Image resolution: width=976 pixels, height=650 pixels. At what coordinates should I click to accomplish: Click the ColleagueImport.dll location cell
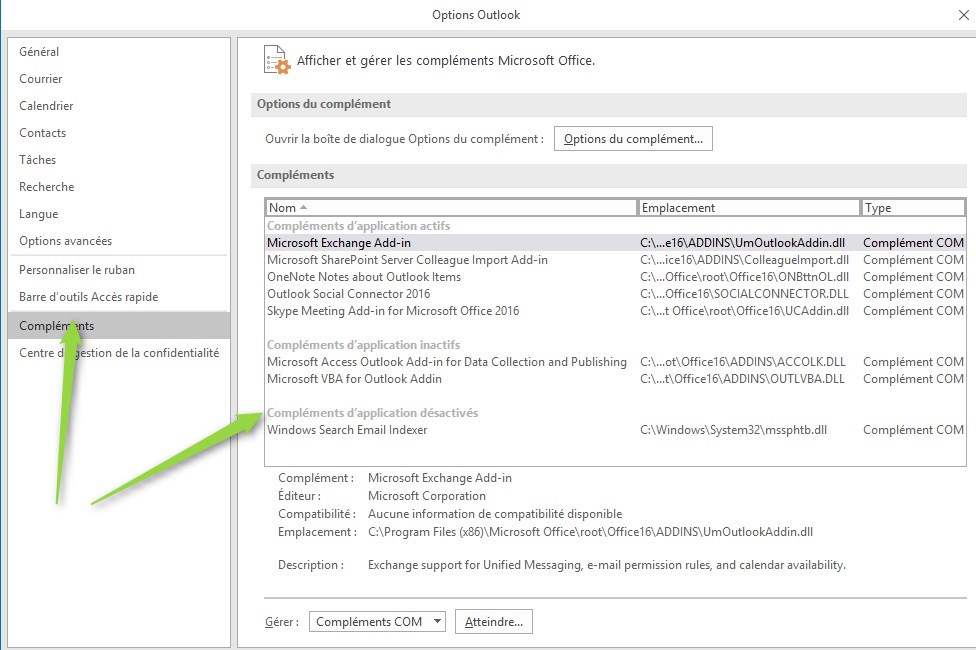(x=744, y=260)
